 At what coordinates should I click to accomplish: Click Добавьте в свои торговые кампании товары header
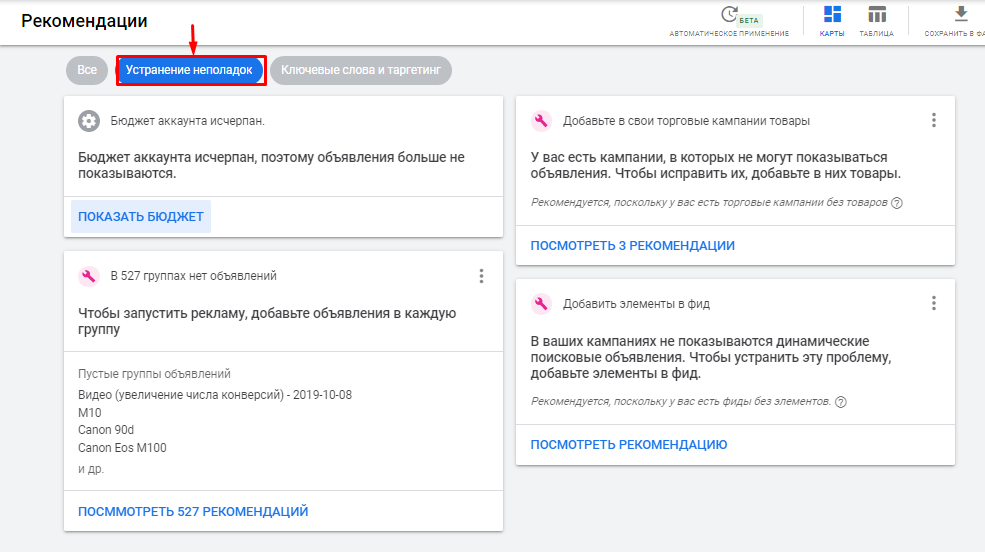coord(686,121)
